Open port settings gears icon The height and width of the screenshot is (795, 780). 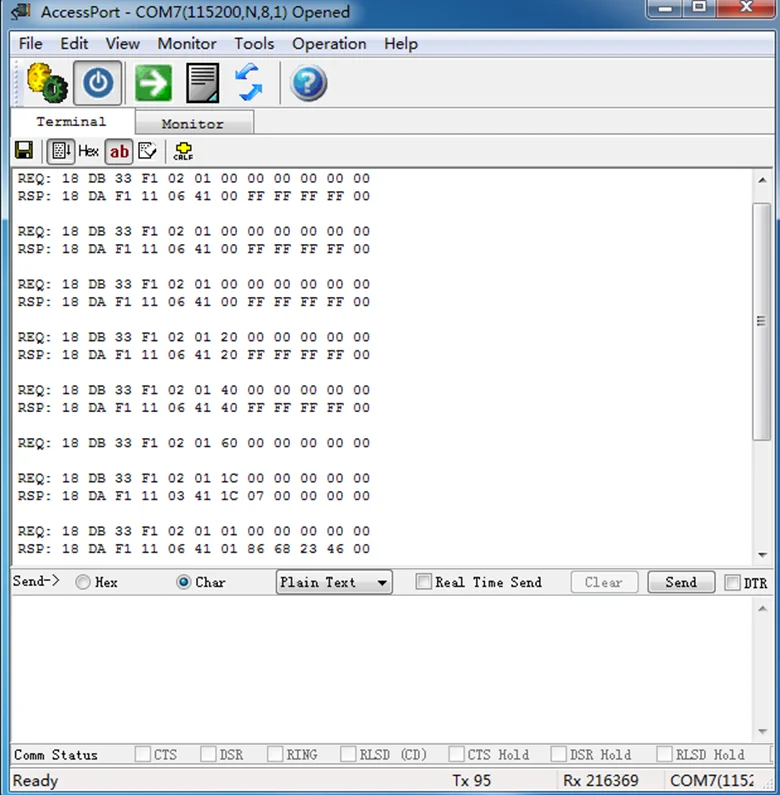(47, 83)
